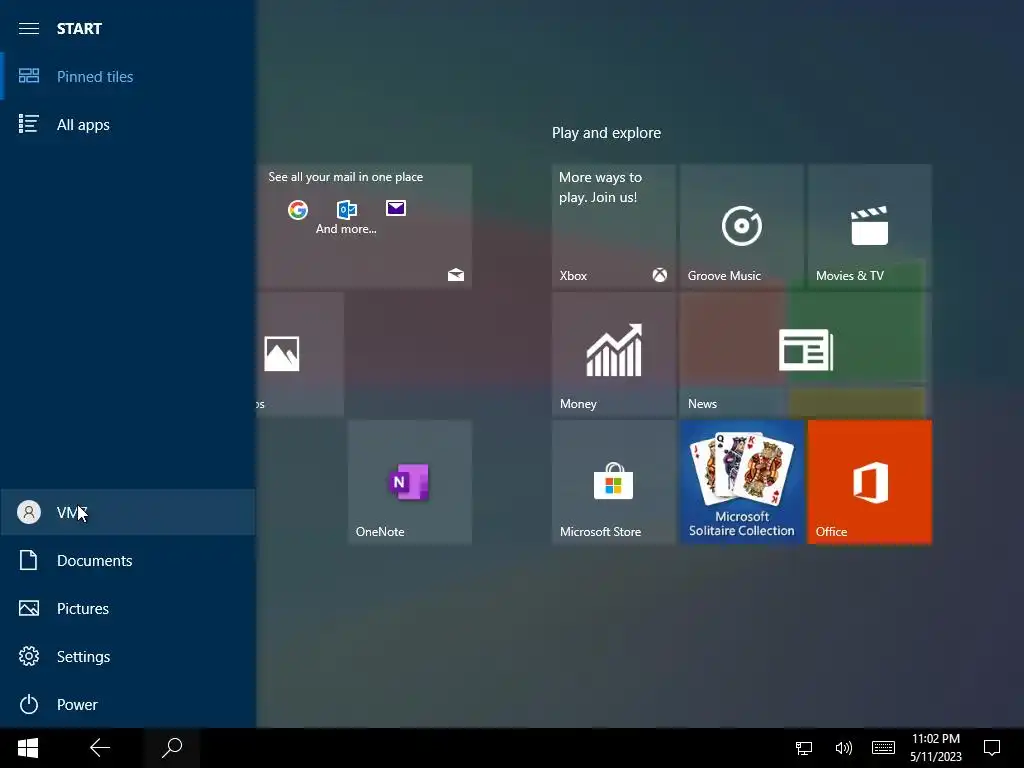Click the VM user avatar icon
The image size is (1024, 768).
29,512
